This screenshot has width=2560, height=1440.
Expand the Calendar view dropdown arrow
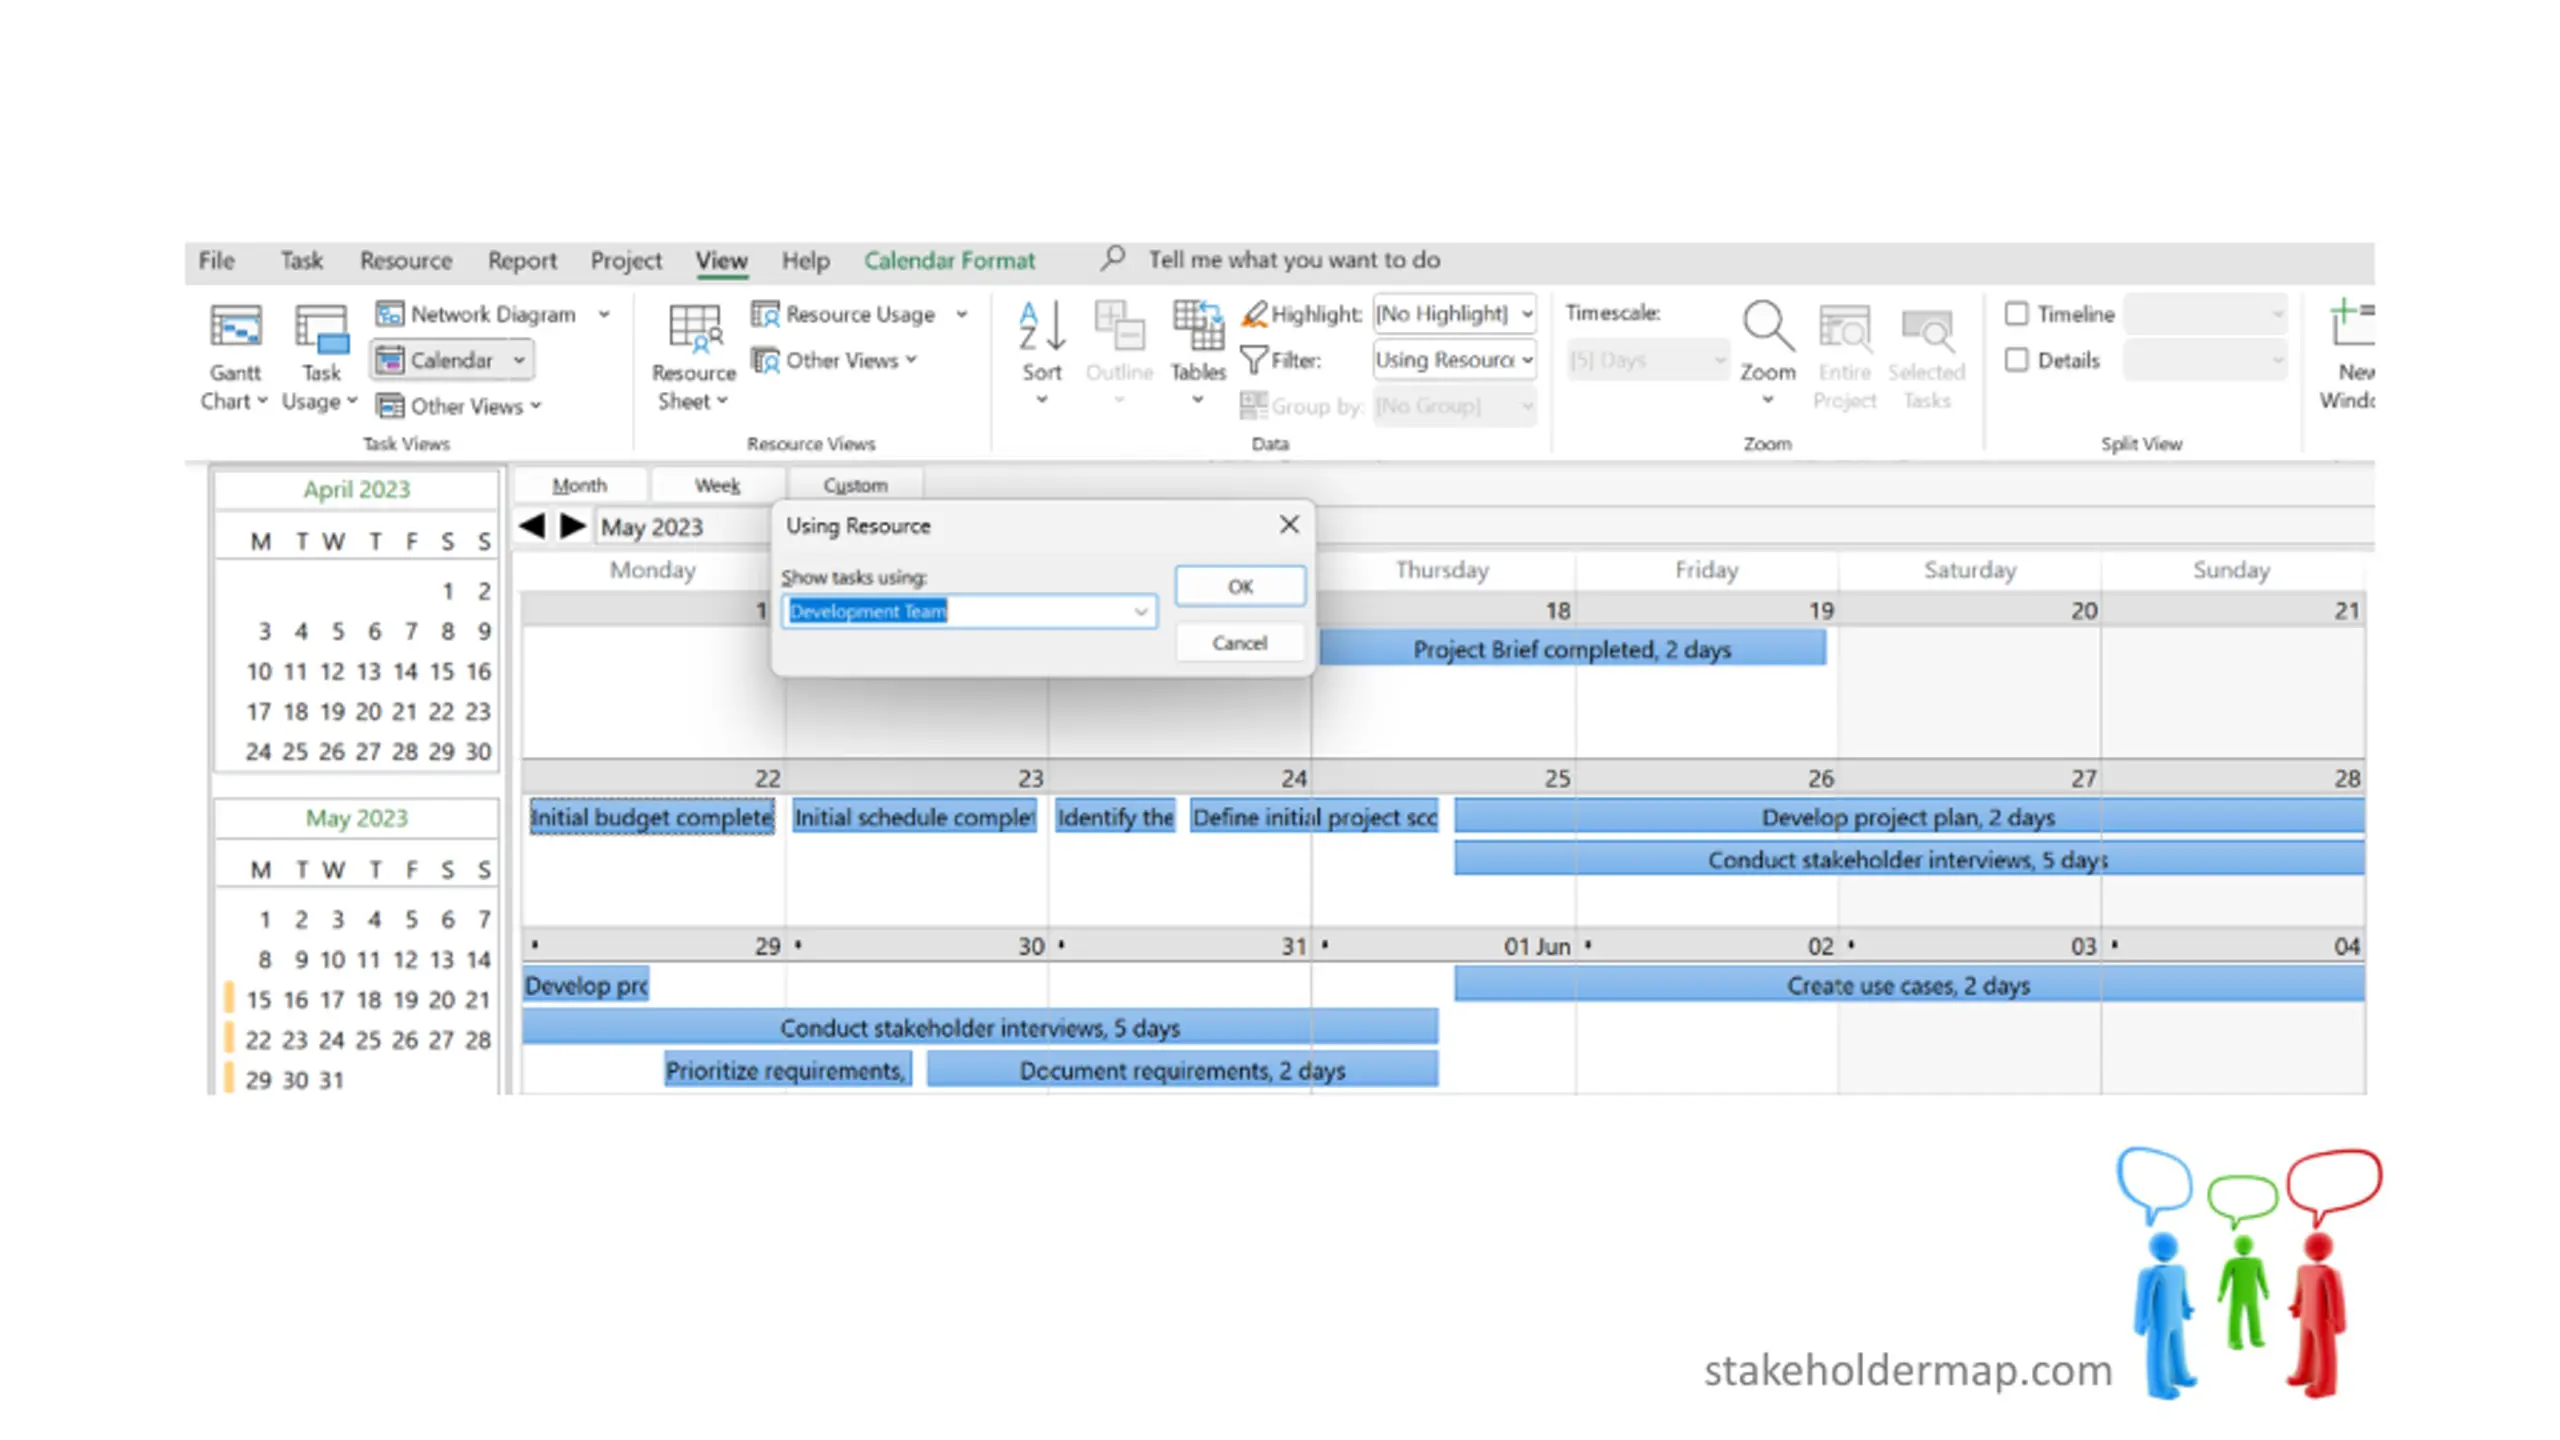[x=519, y=360]
